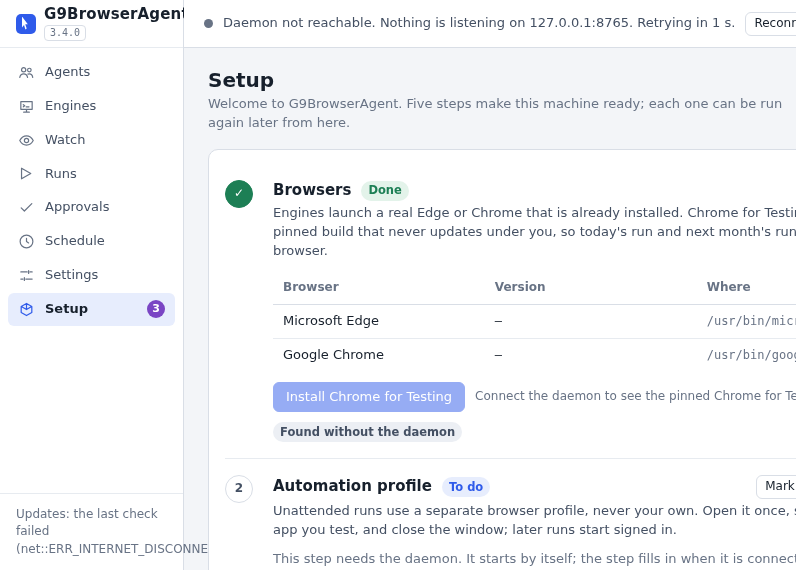Click the green Browsers step checkmark circle
This screenshot has width=796, height=570.
point(239,194)
